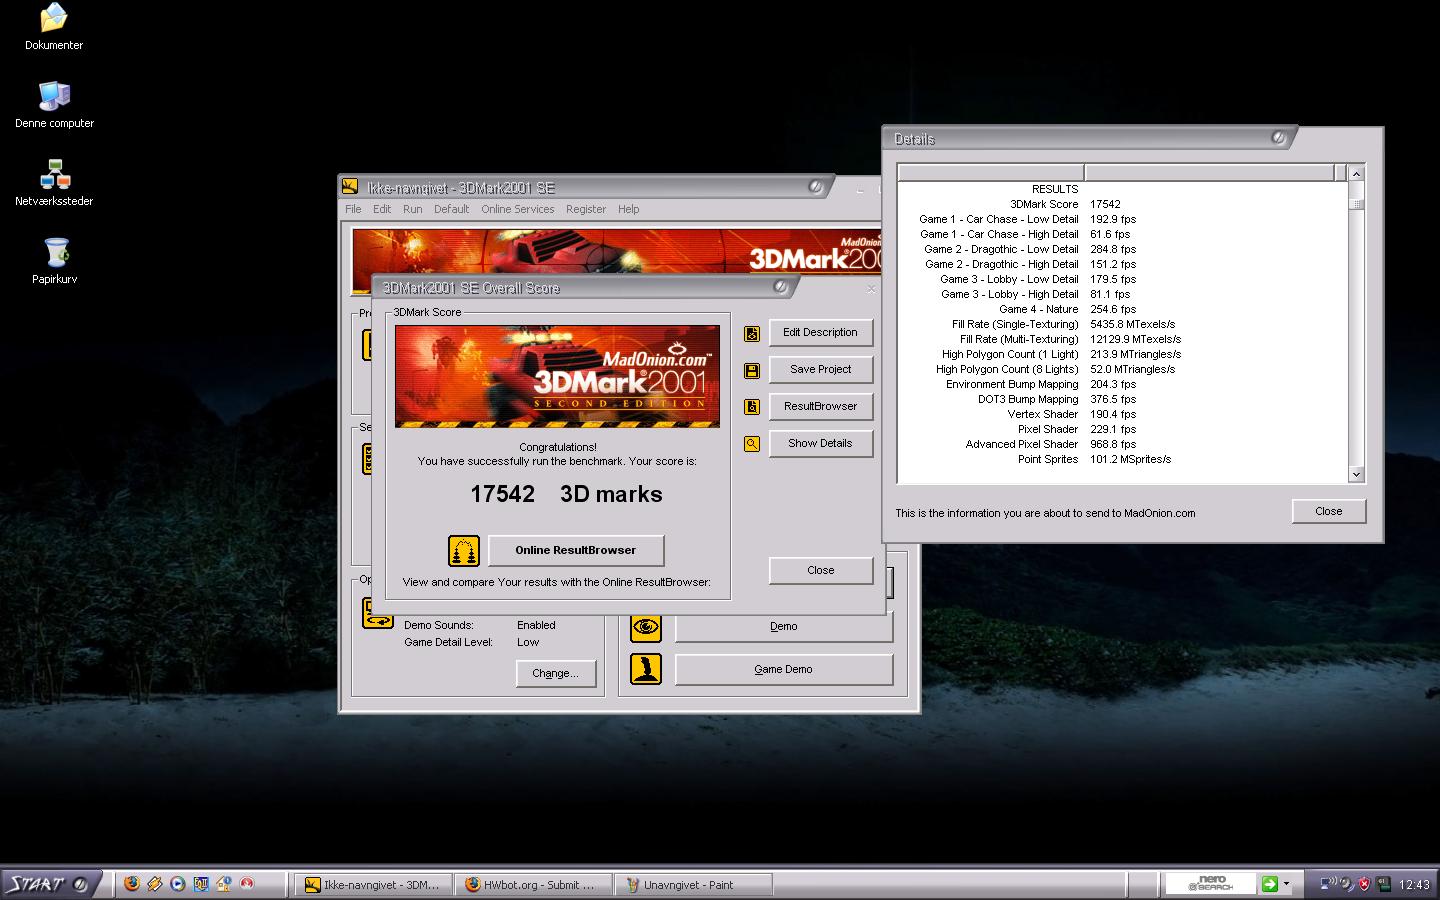Expand the Nero search dropdown arrow

coord(1286,884)
